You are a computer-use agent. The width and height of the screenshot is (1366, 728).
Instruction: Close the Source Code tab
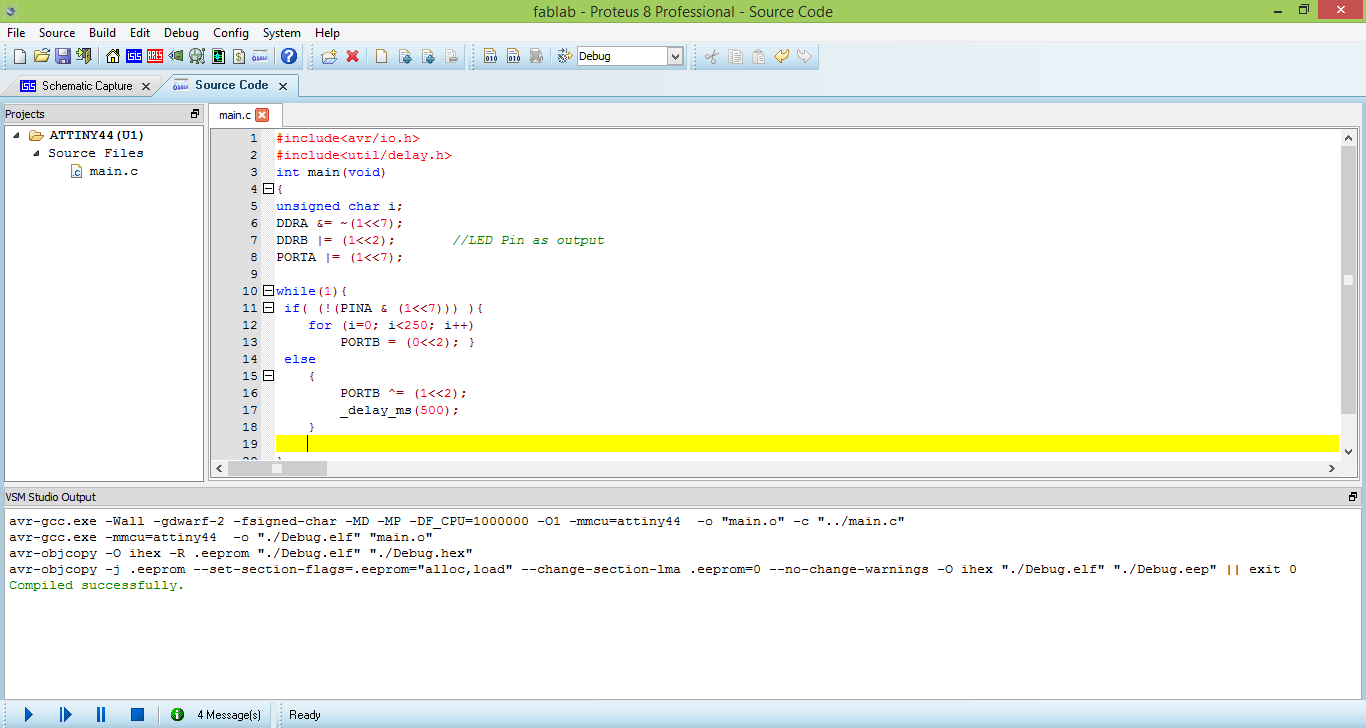[x=283, y=86]
